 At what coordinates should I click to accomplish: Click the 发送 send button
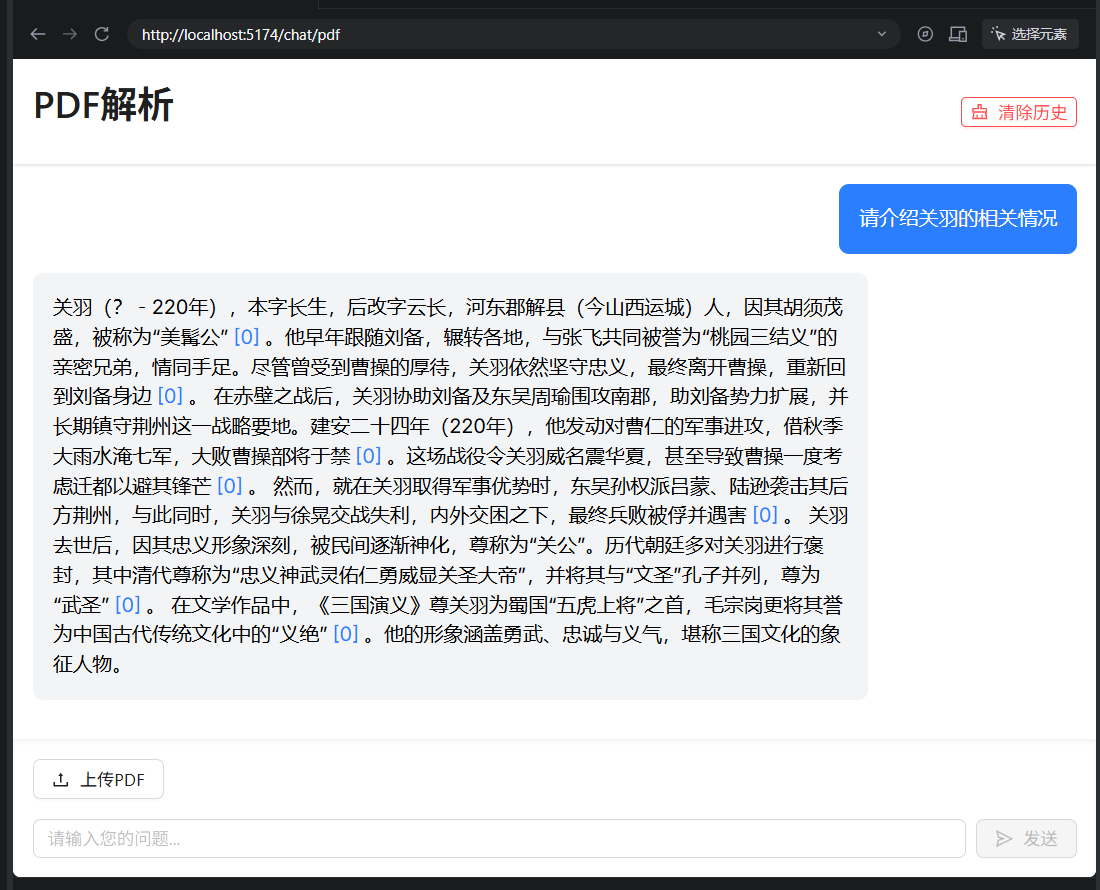(1026, 838)
